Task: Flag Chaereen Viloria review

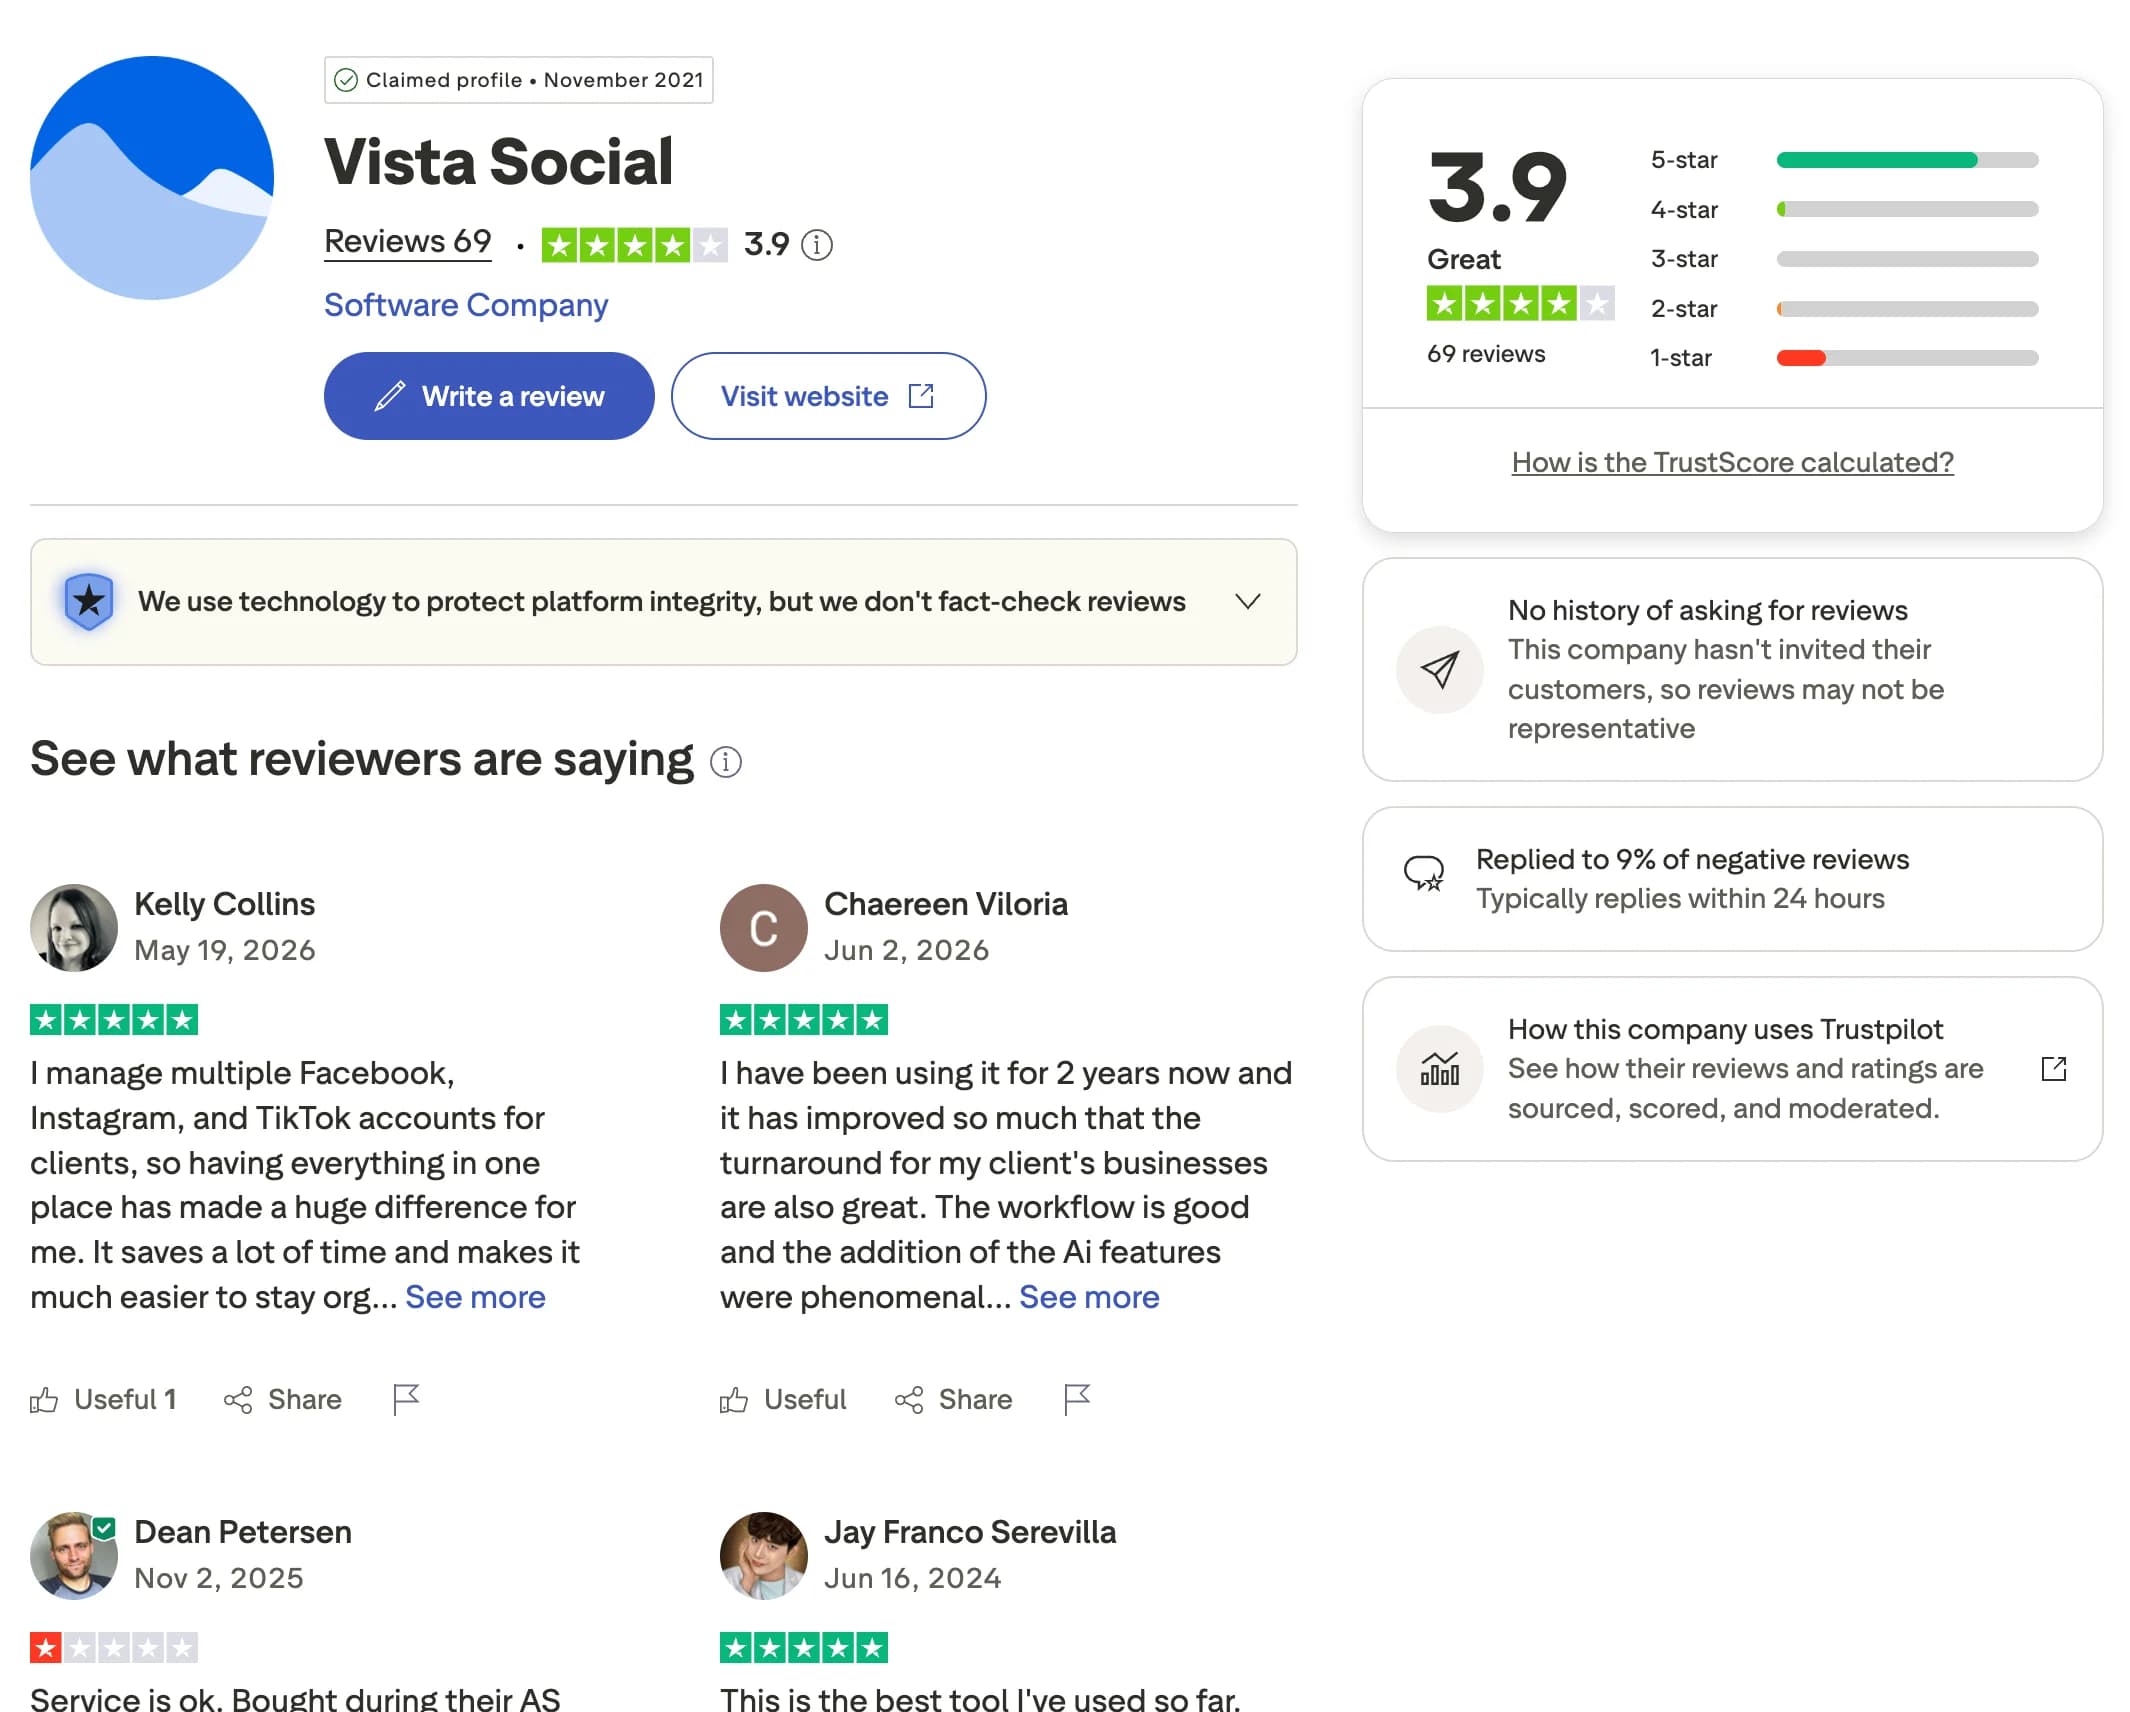Action: (1077, 1399)
